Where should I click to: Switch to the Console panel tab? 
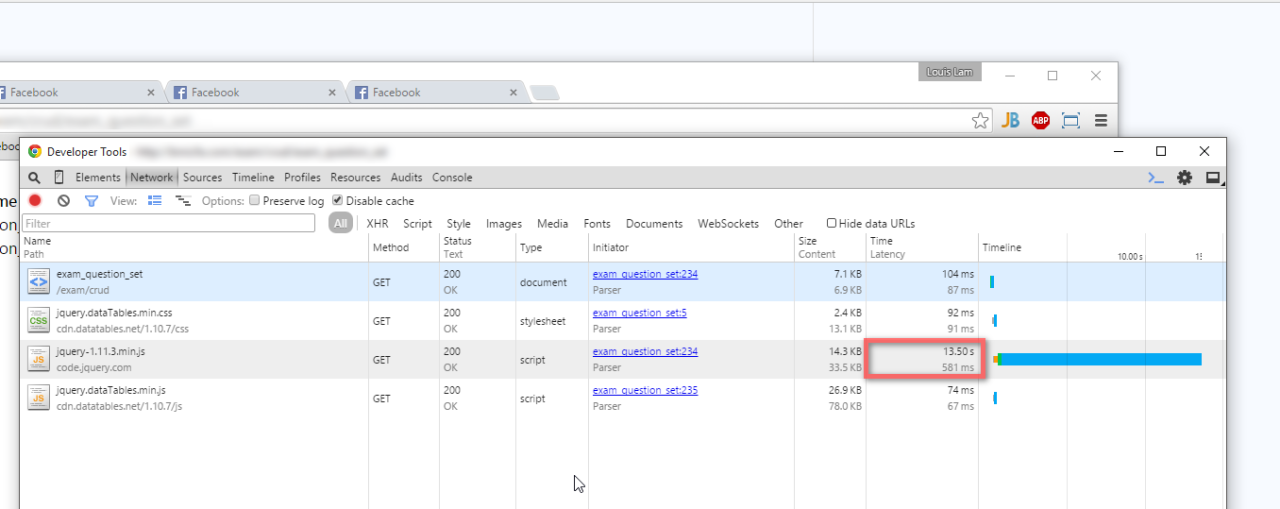pos(452,178)
